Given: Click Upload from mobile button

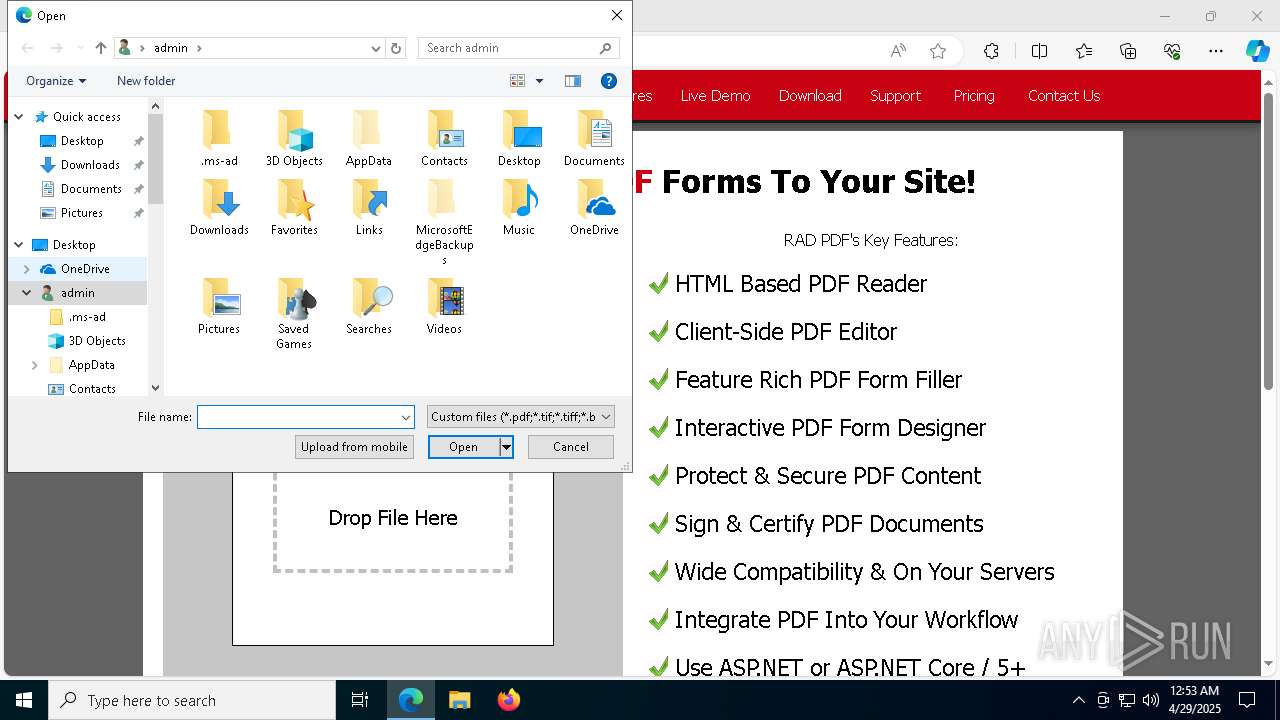Looking at the screenshot, I should [354, 447].
